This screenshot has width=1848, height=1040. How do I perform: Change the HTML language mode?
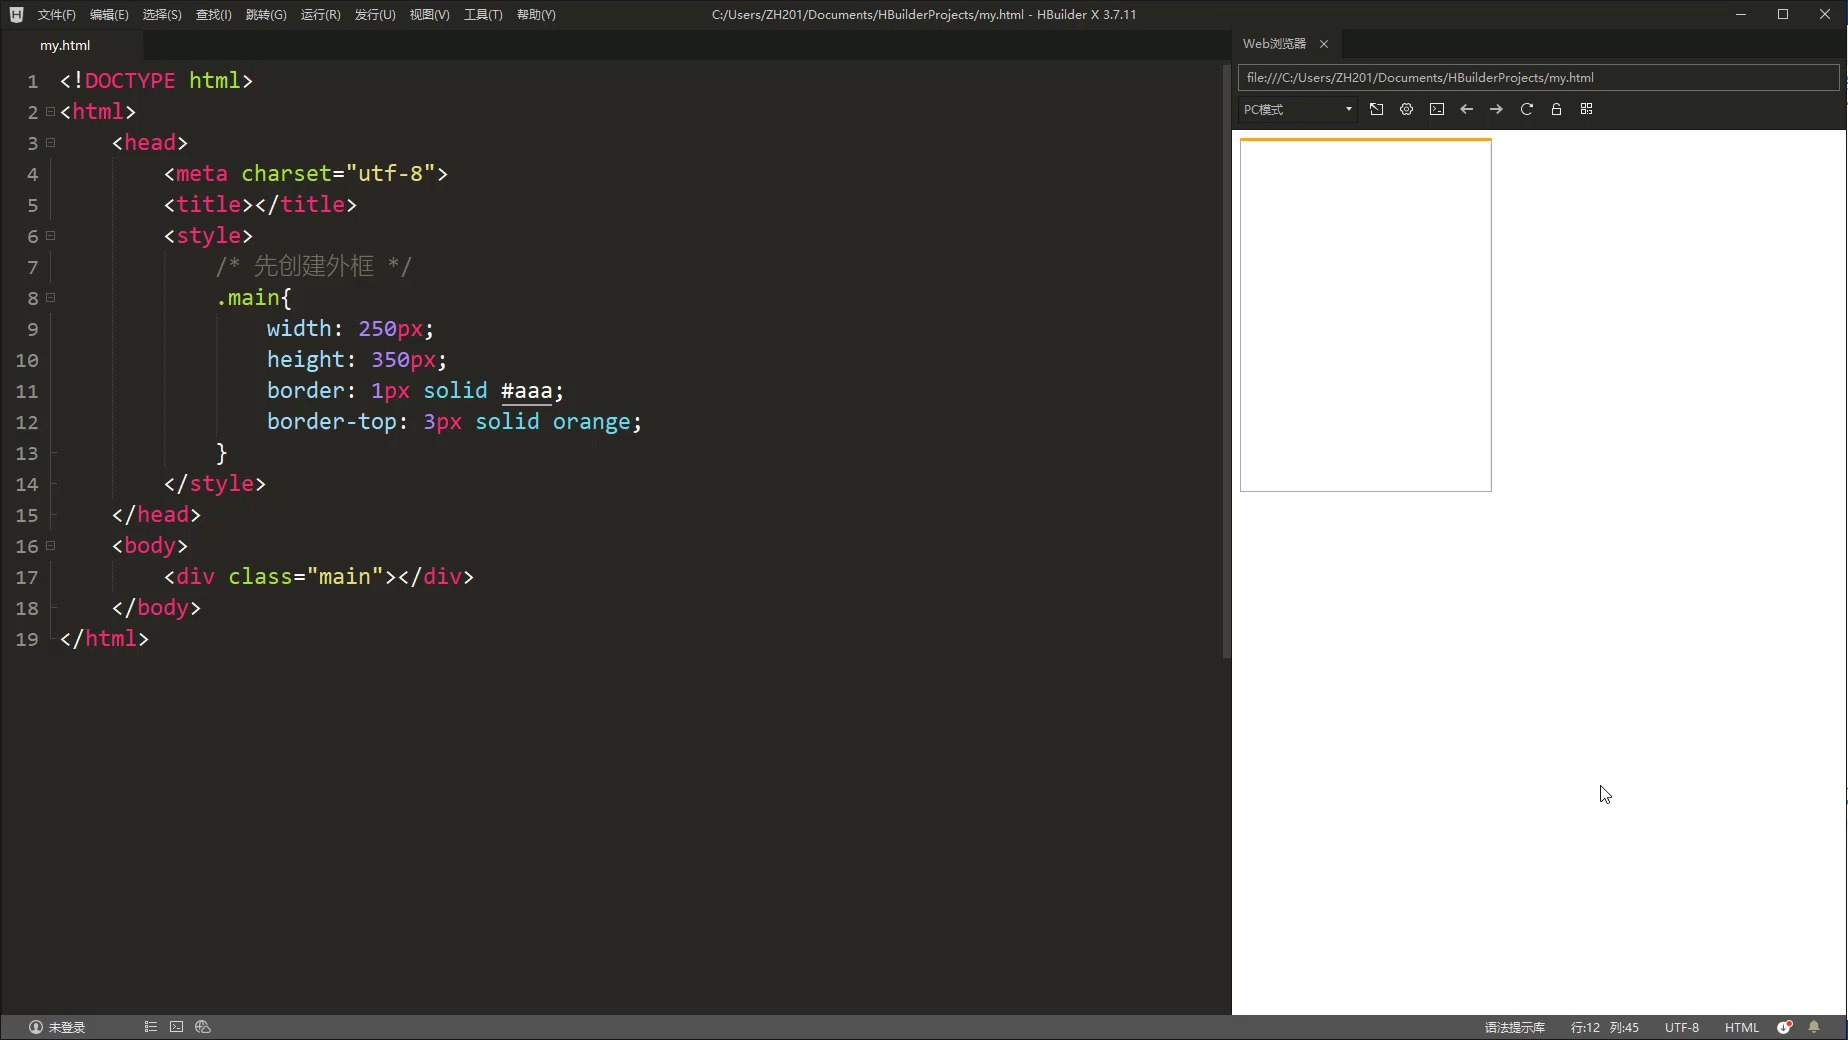1742,1027
